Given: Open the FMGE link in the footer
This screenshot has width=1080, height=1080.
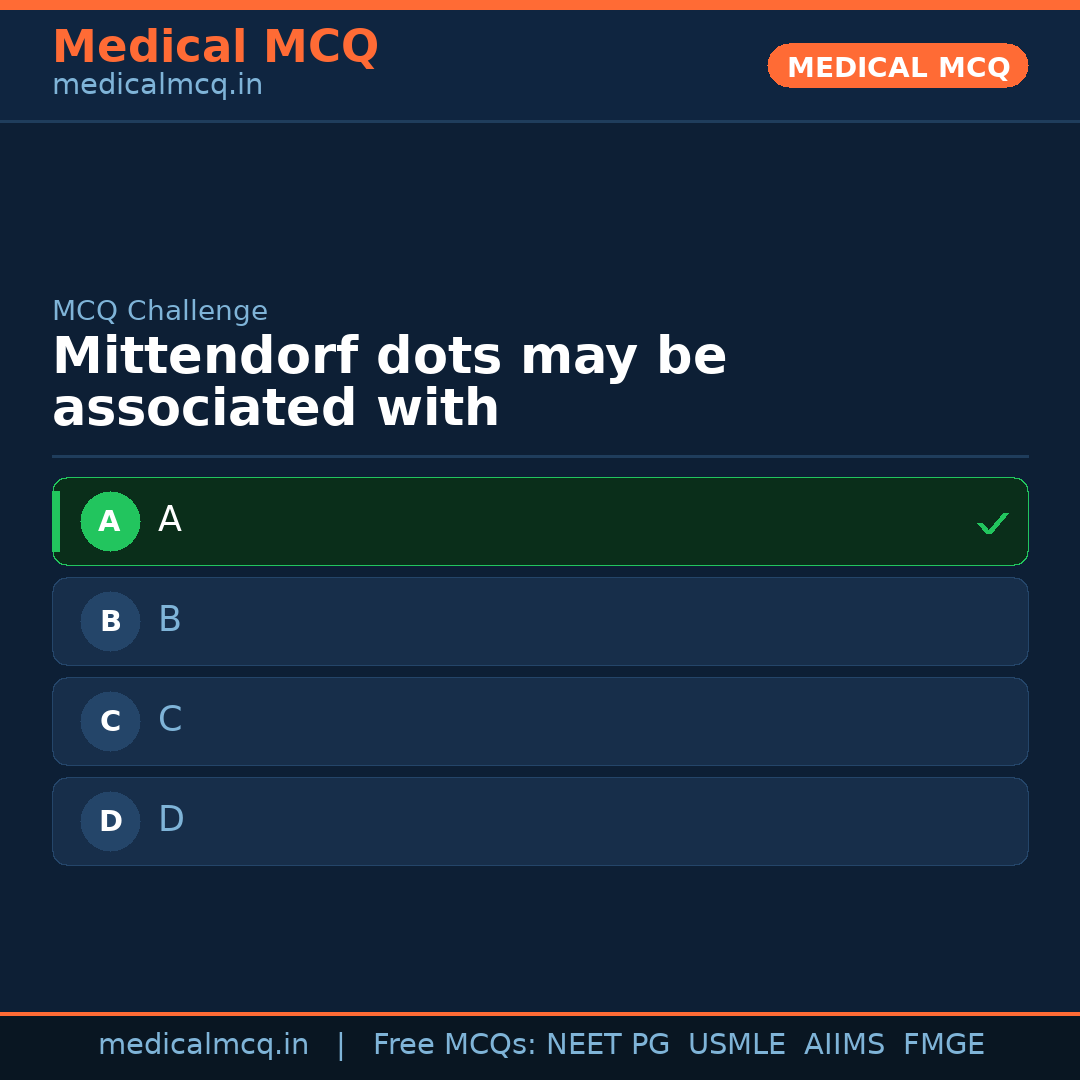Looking at the screenshot, I should point(943,1044).
